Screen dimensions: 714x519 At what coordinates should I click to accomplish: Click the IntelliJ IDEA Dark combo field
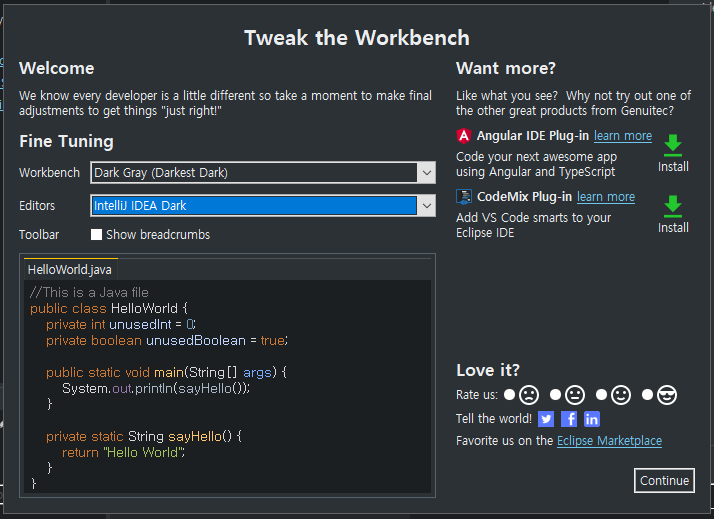click(x=263, y=206)
